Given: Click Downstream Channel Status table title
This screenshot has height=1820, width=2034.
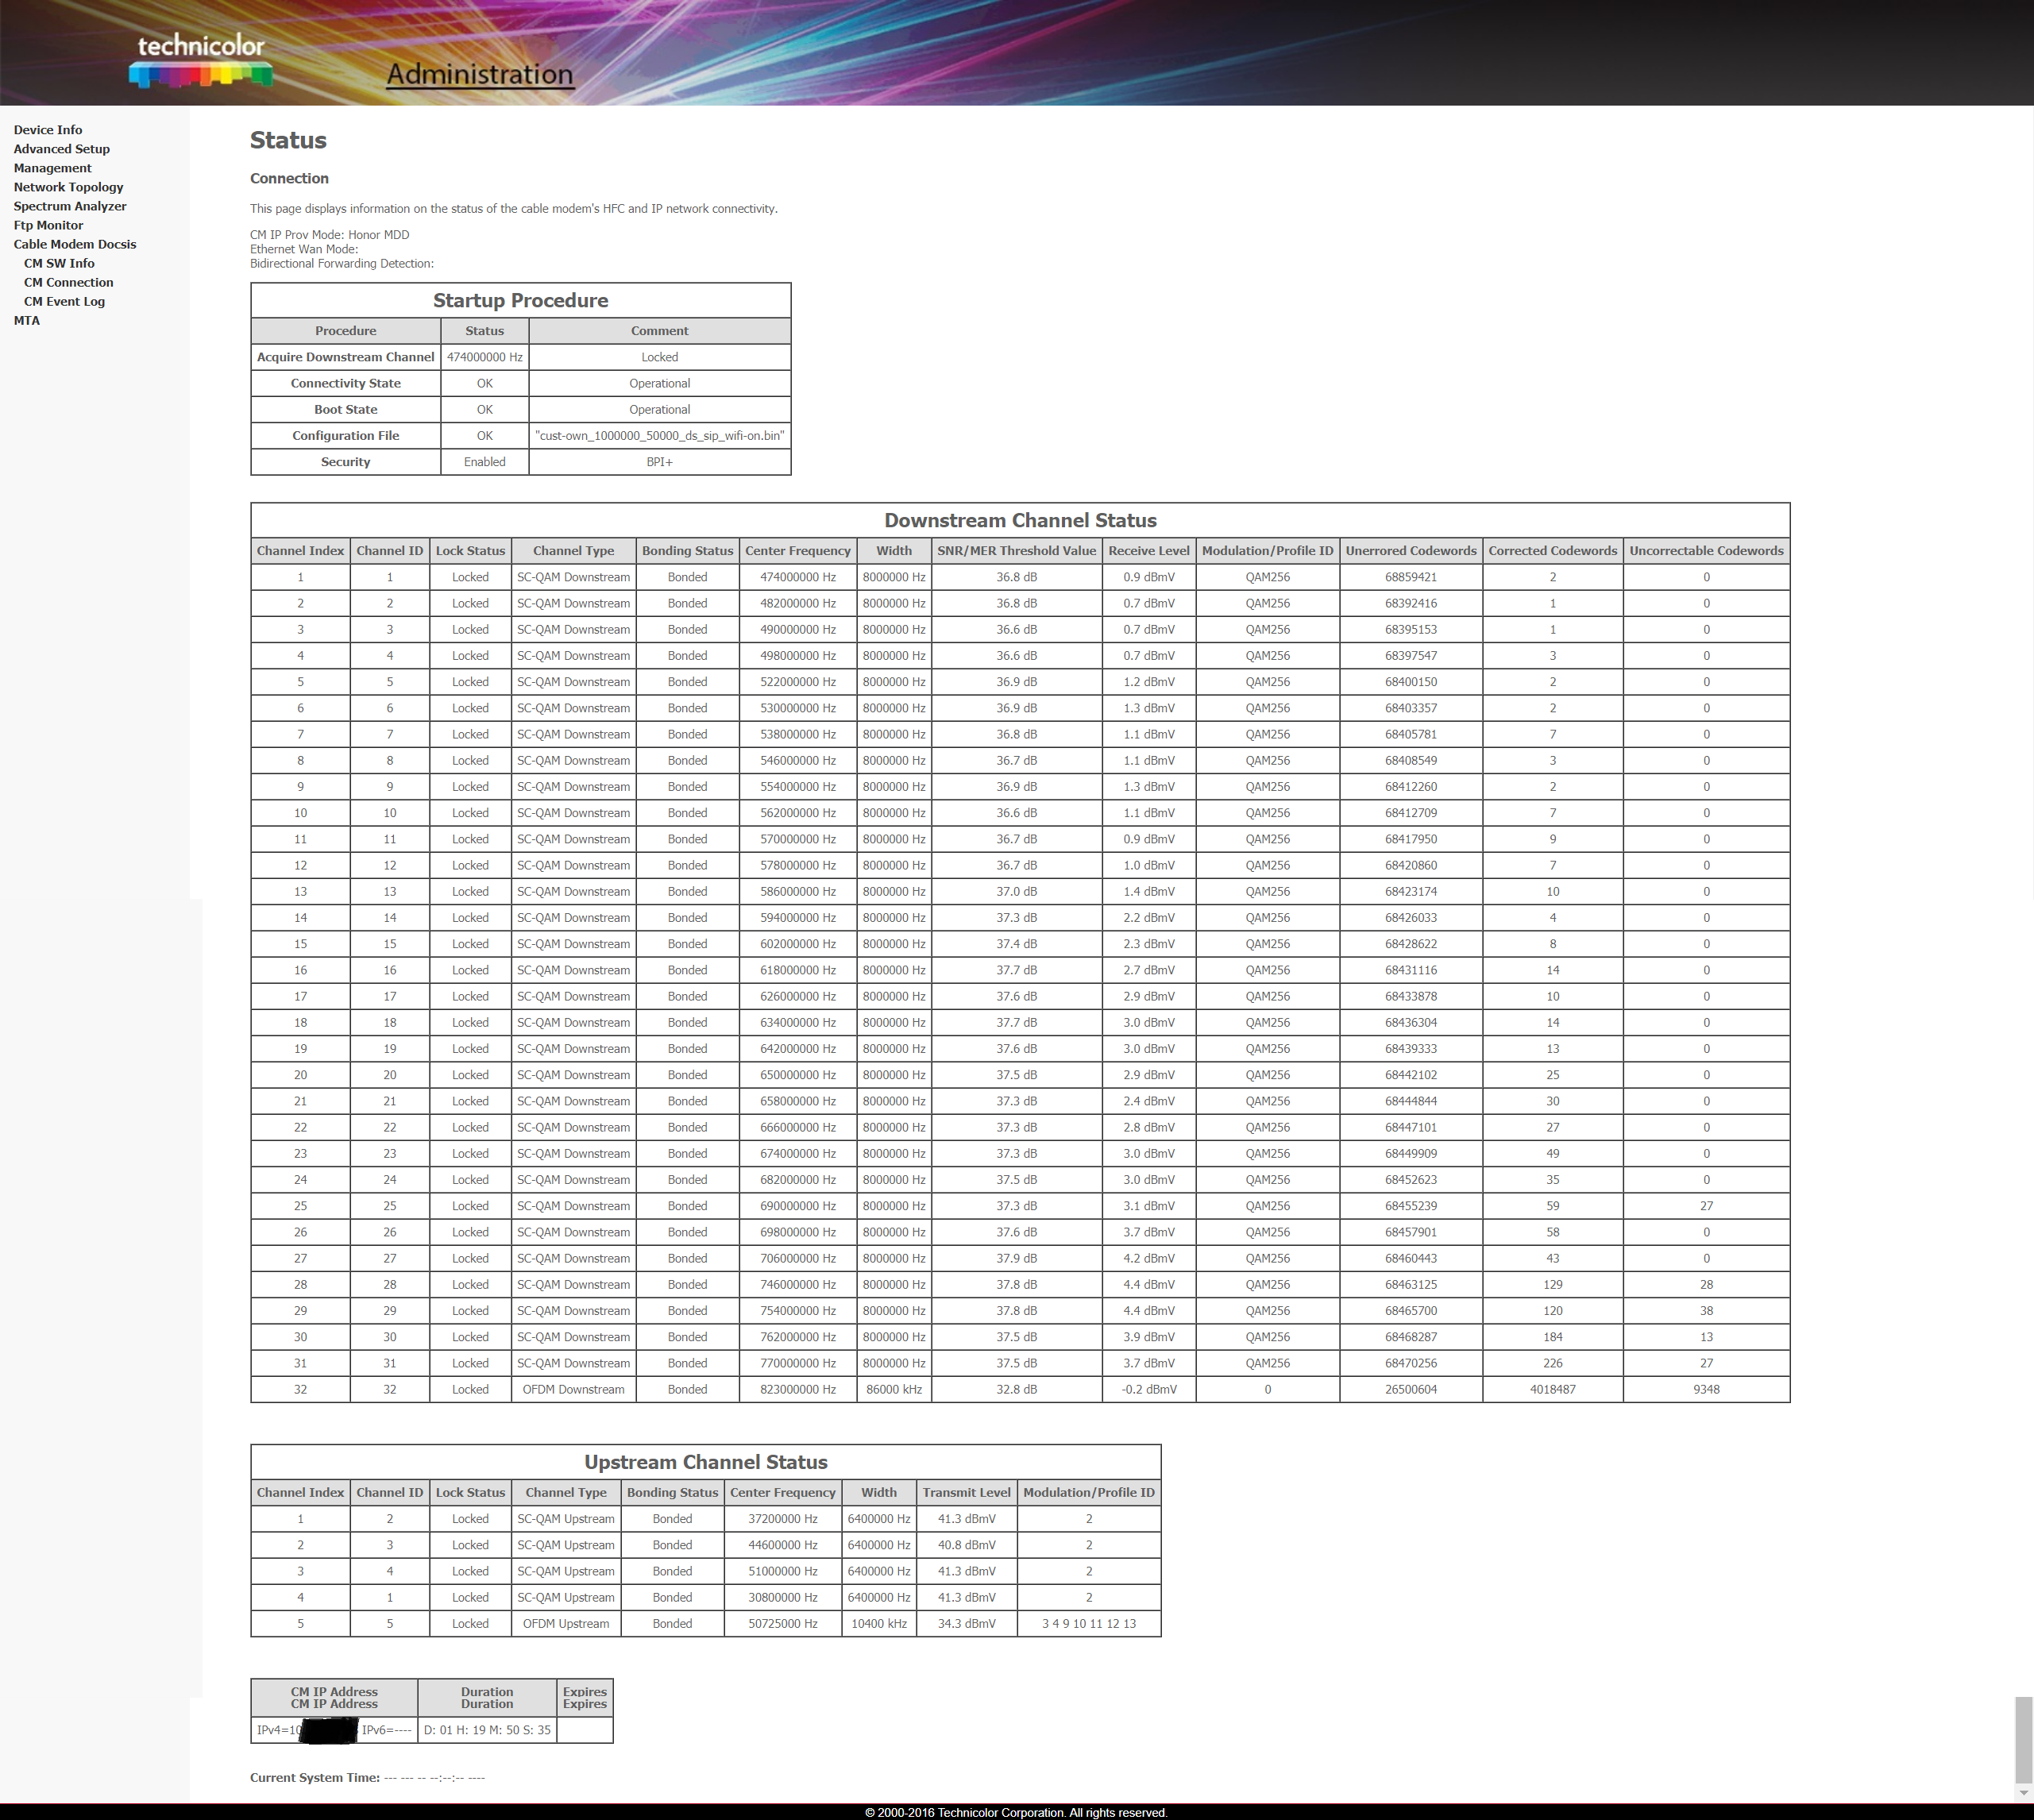Looking at the screenshot, I should tap(1019, 520).
